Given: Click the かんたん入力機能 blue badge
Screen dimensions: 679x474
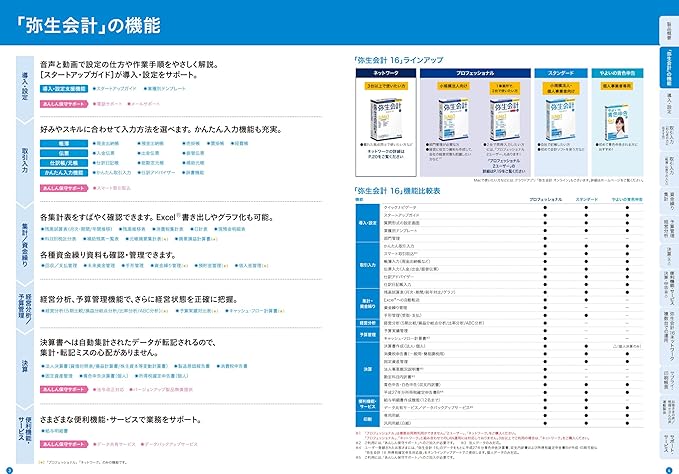Looking at the screenshot, I should click(x=64, y=172).
